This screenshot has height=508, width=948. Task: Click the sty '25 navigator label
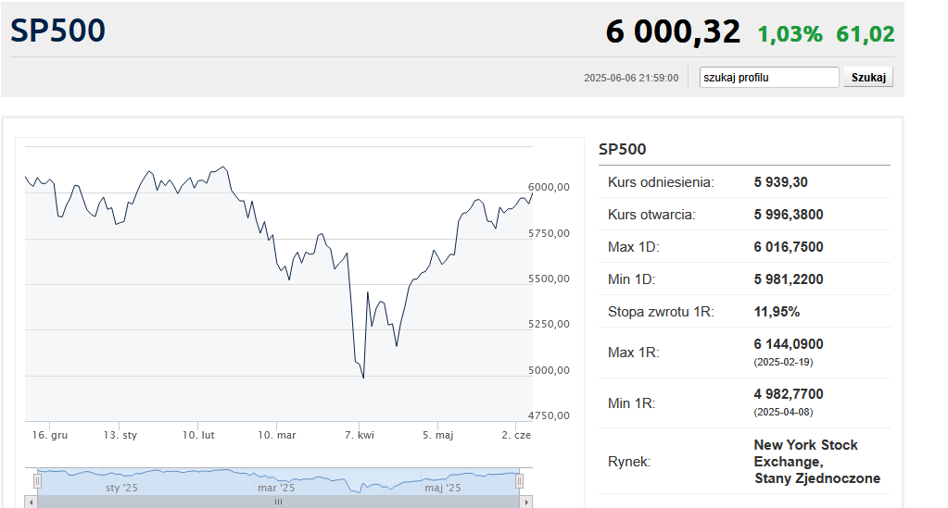(x=122, y=487)
